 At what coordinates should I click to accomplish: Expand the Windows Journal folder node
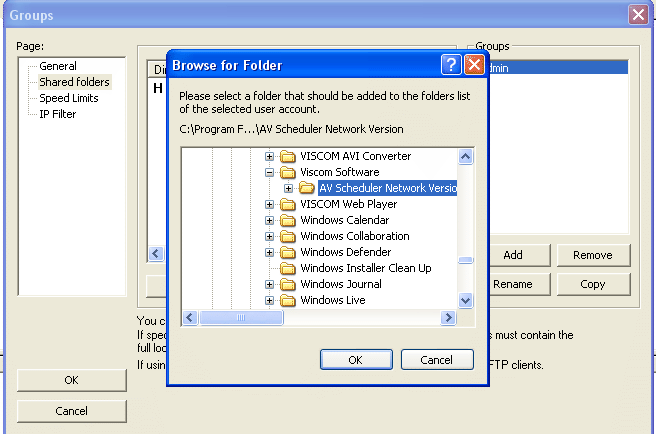(x=269, y=284)
